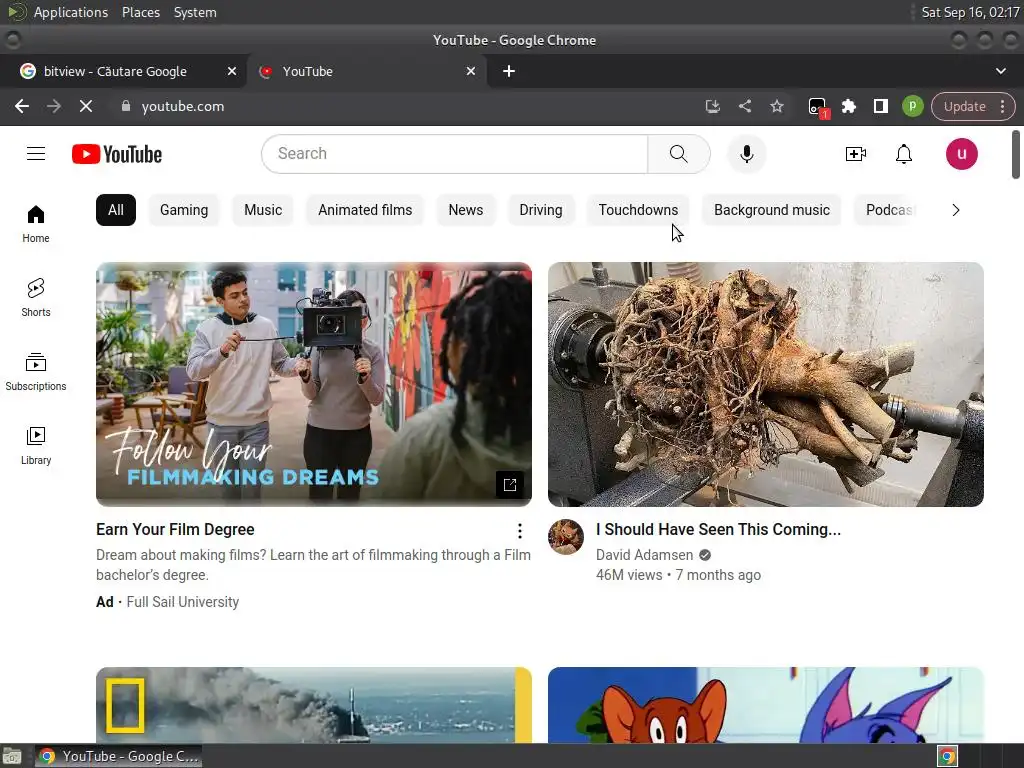Open the Applications menu in the top panel
The width and height of the screenshot is (1024, 768).
pyautogui.click(x=71, y=12)
